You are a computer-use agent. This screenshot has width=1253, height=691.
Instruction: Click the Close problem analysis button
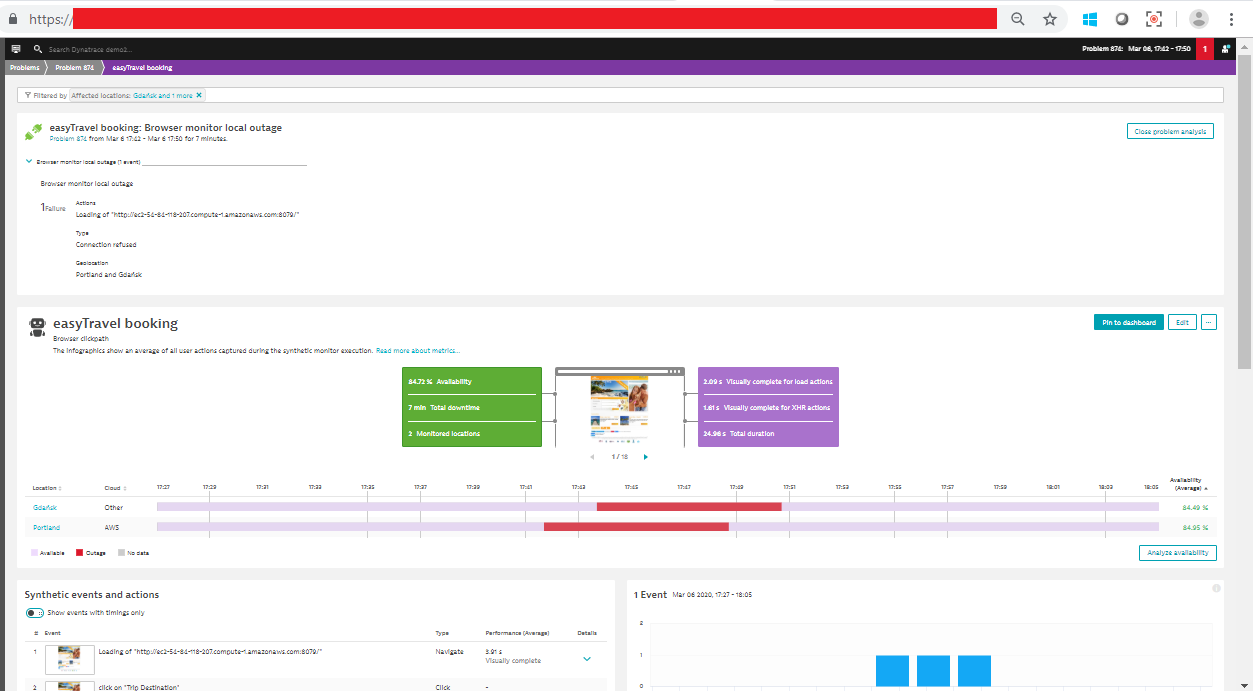click(x=1169, y=131)
